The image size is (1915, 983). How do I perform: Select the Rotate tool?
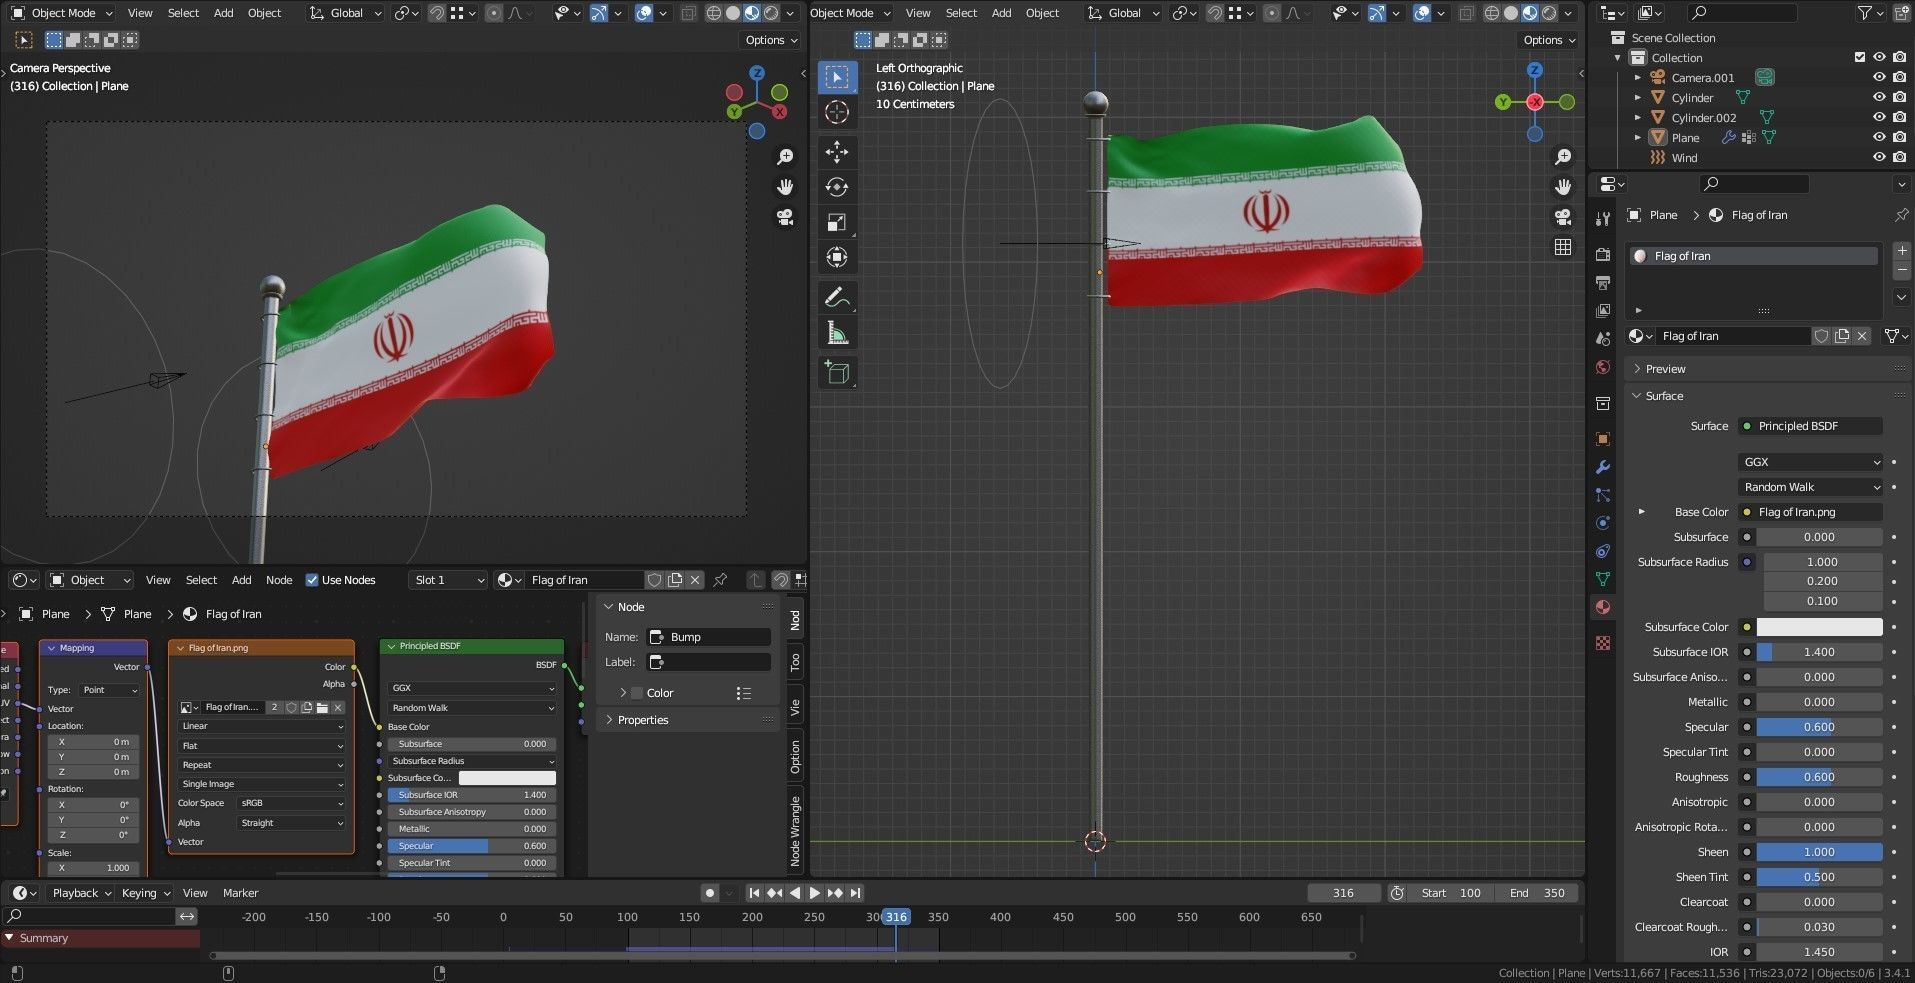[x=837, y=187]
